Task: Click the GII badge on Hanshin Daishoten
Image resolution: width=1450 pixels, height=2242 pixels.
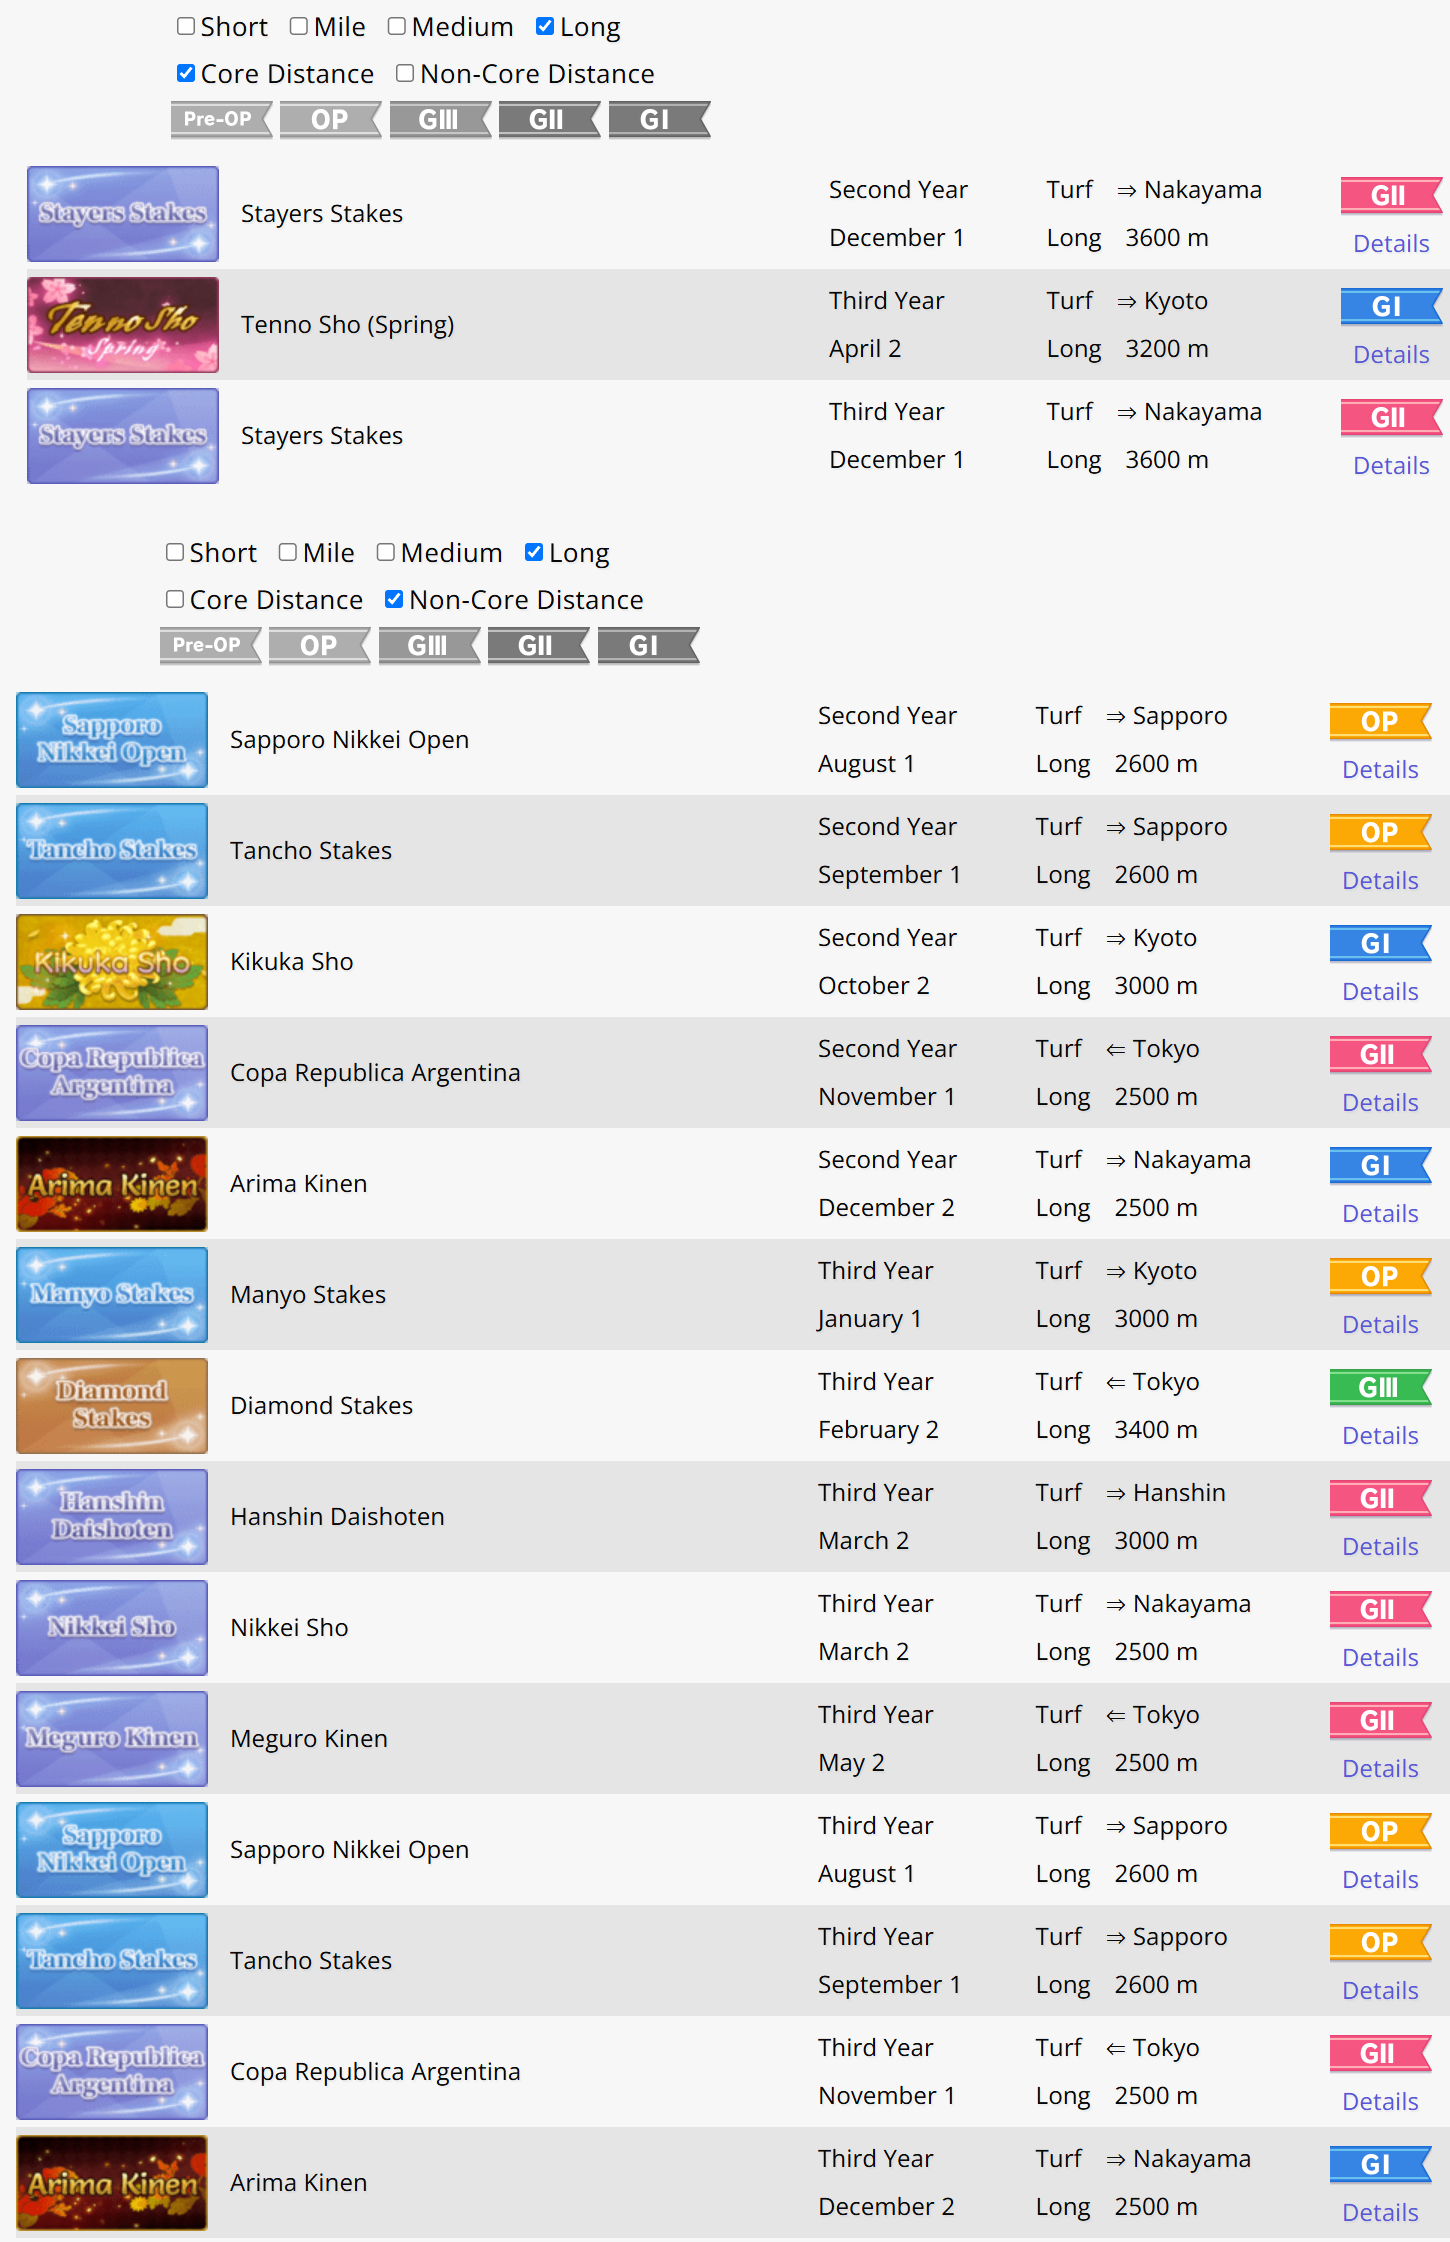Action: 1380,1499
